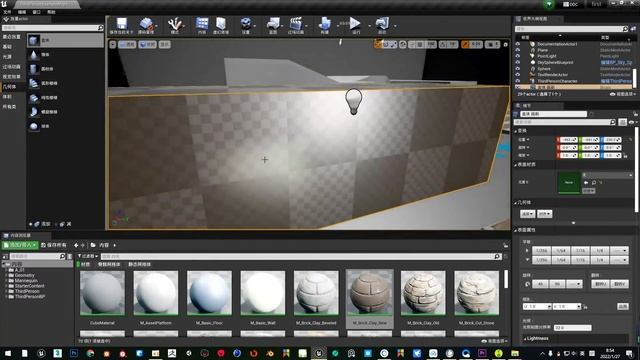Image resolution: width=640 pixels, height=360 pixels.
Task: Toggle the Static Mesh filter in the Content Browser
Action: tap(139, 264)
